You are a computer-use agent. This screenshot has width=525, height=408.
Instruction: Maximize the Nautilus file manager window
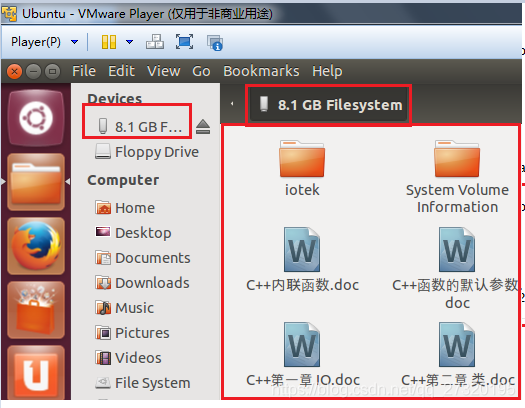[53, 71]
